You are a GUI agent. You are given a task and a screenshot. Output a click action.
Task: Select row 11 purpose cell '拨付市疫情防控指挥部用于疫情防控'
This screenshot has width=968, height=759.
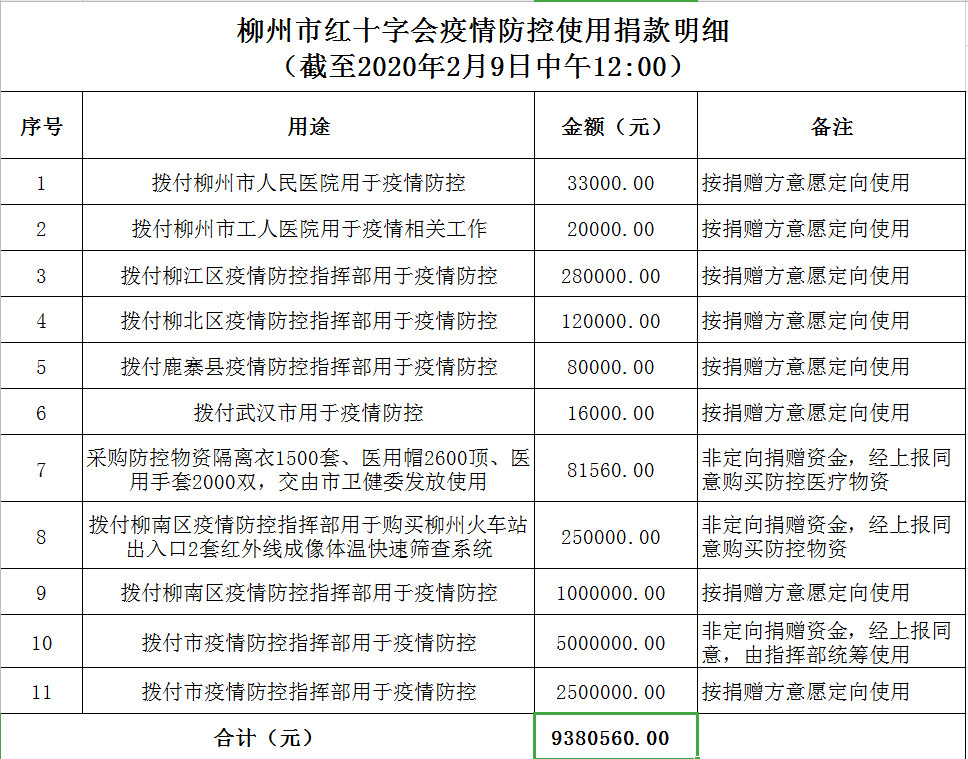click(x=309, y=690)
